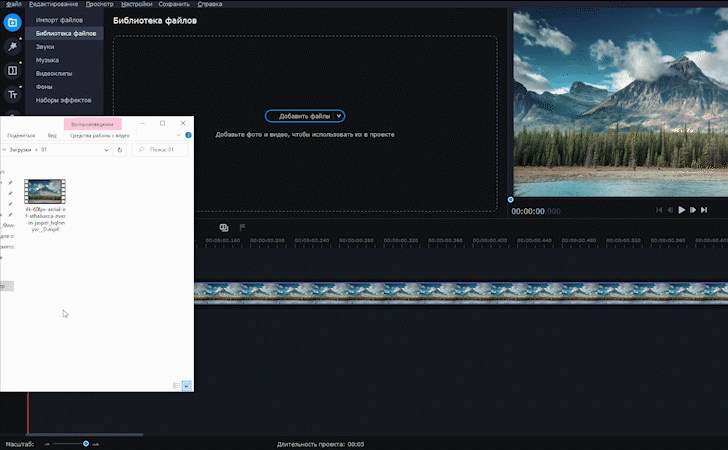Click the Explorer search field
Screen dimensions: 728x450
pyautogui.click(x=162, y=150)
